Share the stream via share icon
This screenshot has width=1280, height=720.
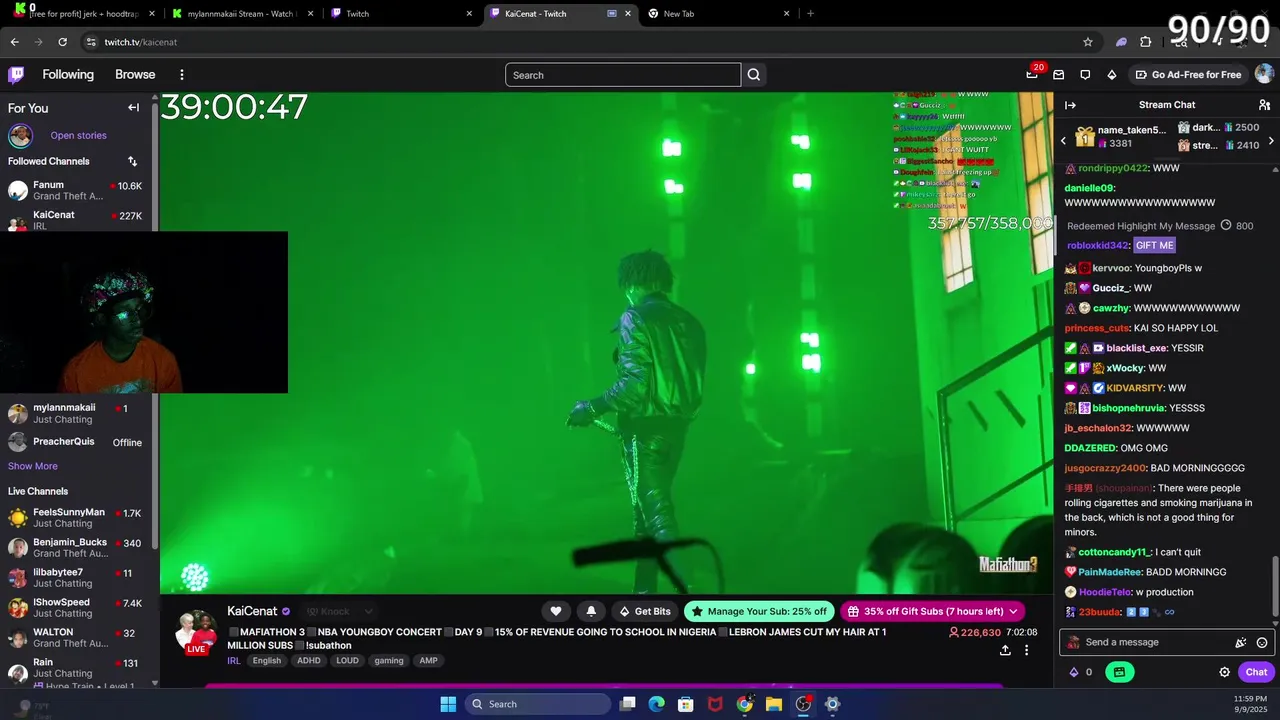[x=1005, y=650]
